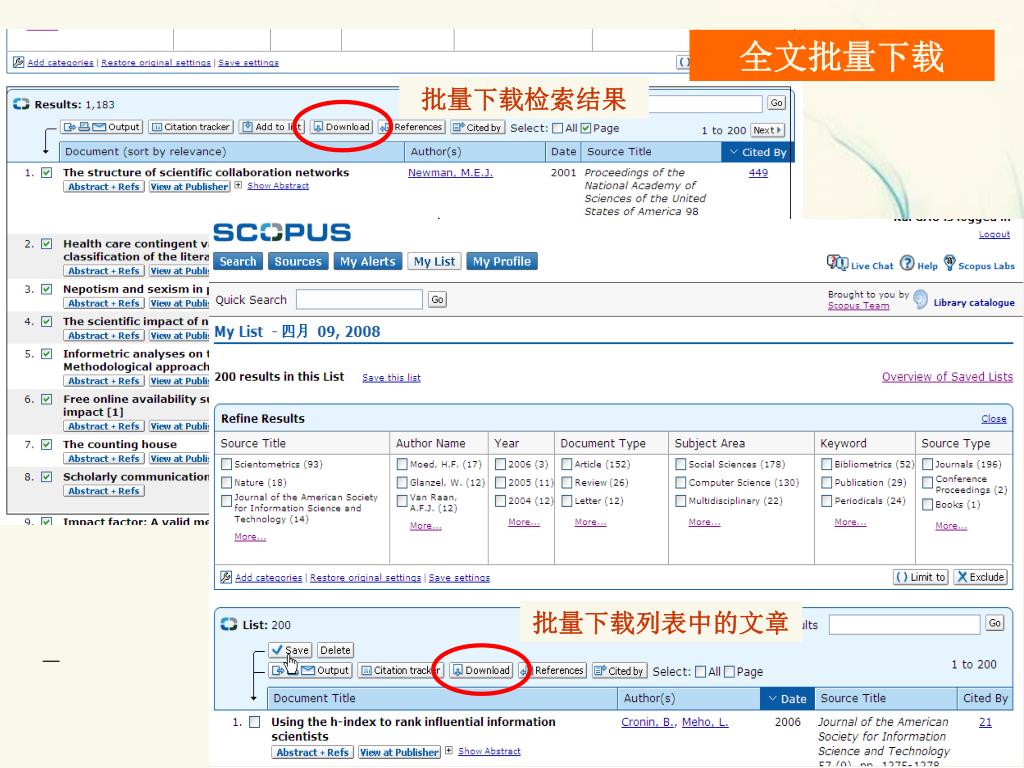Viewport: 1024px width, 768px height.
Task: Click Add to list in Results toolbar
Action: 271,127
